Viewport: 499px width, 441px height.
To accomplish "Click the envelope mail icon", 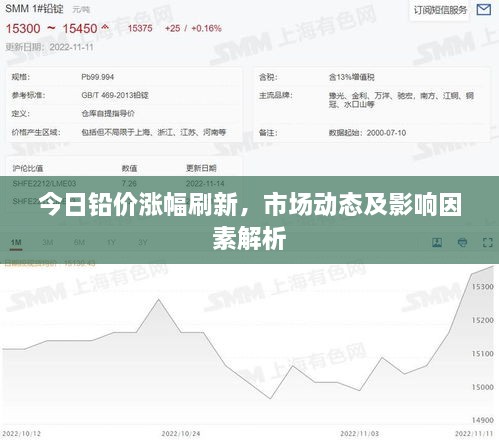I will (x=483, y=10).
